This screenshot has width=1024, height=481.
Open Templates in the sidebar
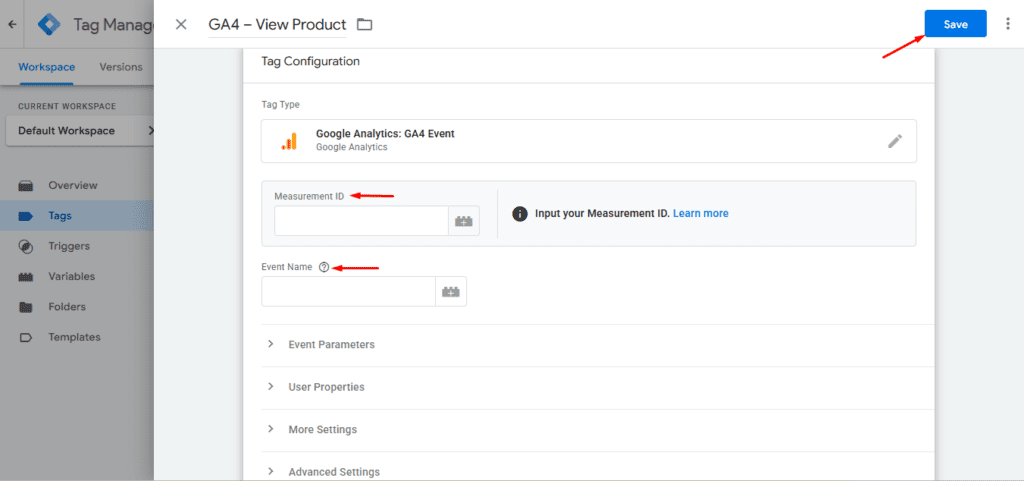tap(74, 337)
